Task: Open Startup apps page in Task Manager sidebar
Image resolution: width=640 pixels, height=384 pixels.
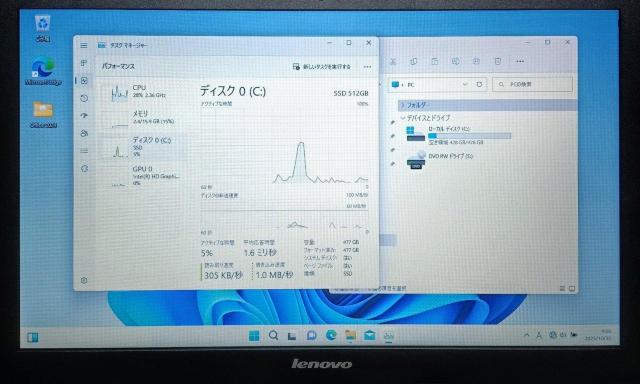Action: coord(84,115)
